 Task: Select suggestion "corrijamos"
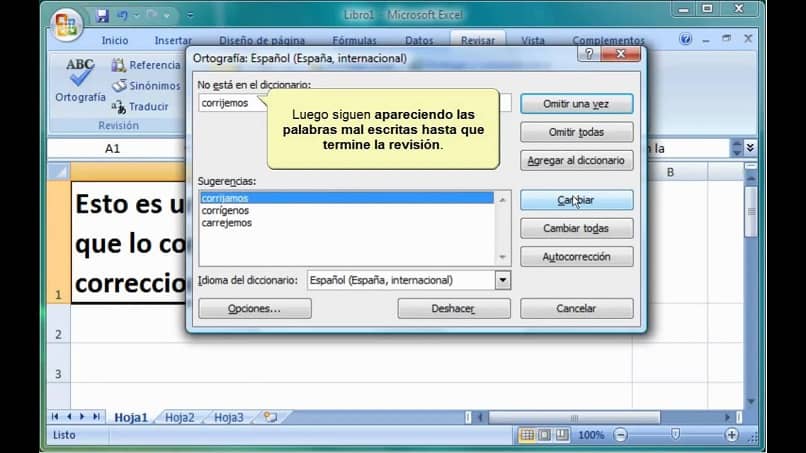pyautogui.click(x=346, y=198)
